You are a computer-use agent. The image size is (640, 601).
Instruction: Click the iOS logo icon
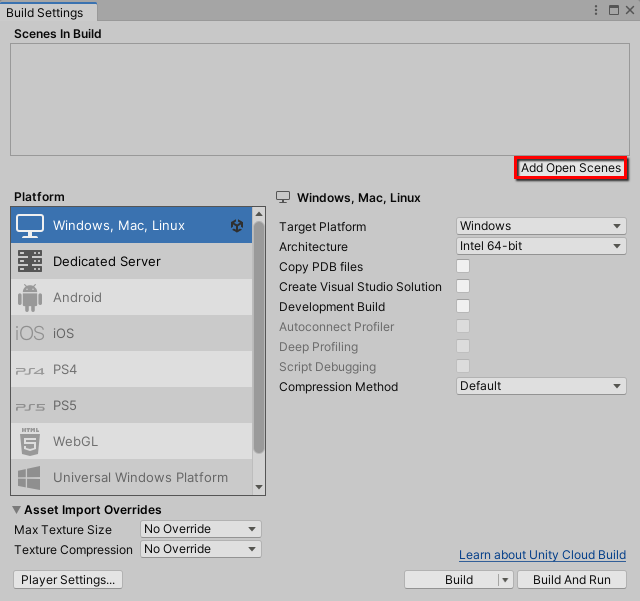tap(29, 333)
